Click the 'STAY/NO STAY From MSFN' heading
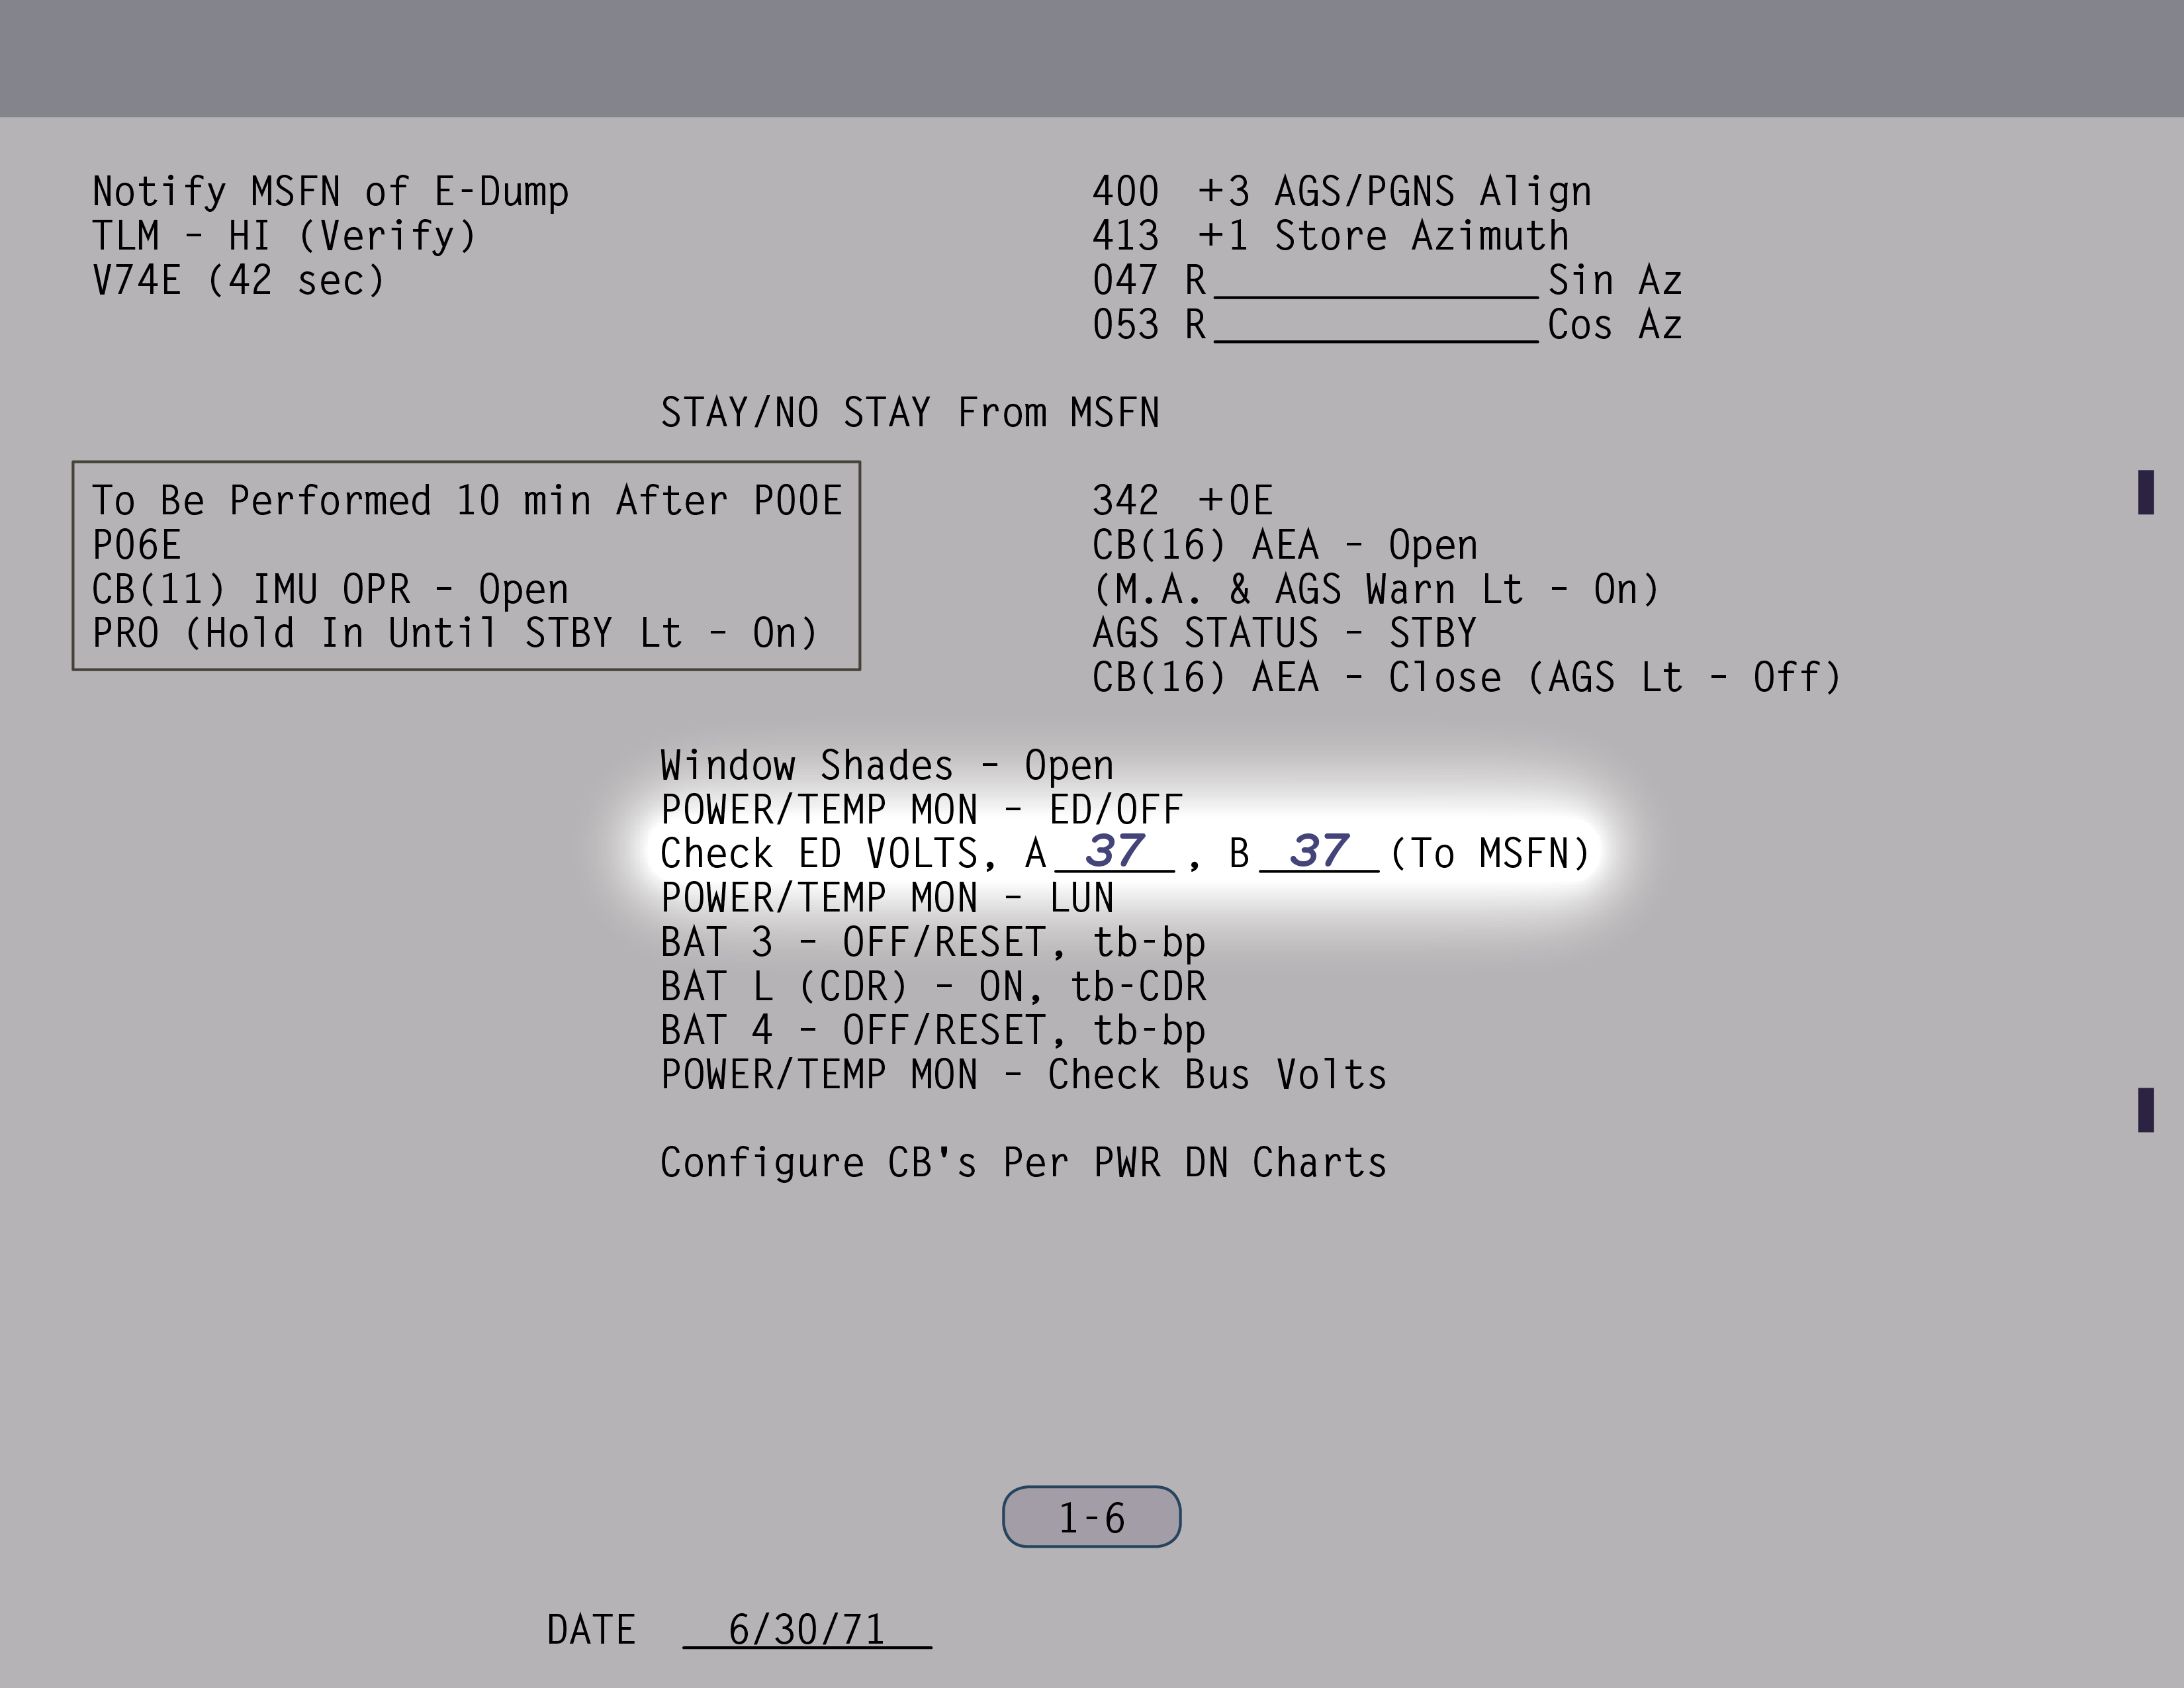This screenshot has height=1688, width=2184. [x=909, y=413]
